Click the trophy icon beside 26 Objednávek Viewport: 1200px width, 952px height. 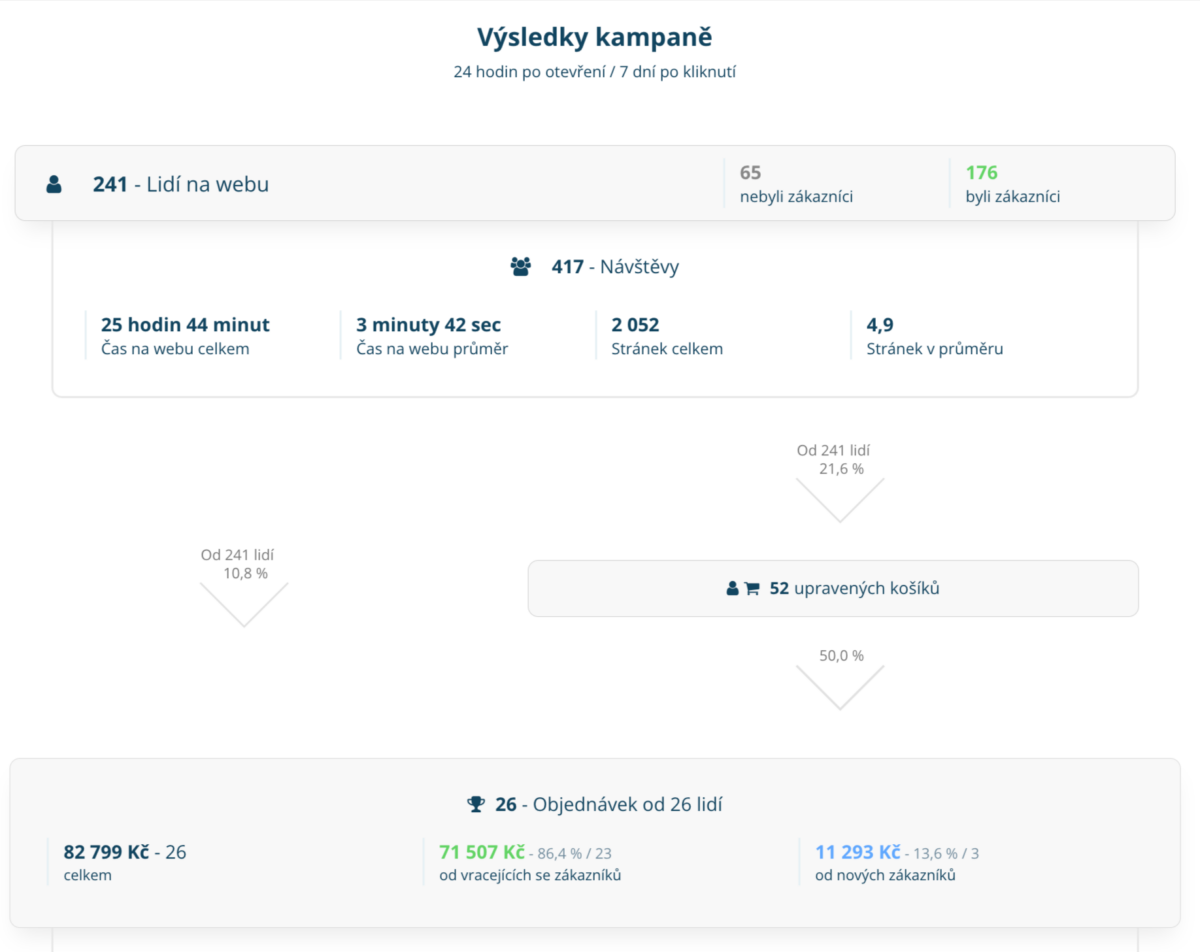click(476, 804)
